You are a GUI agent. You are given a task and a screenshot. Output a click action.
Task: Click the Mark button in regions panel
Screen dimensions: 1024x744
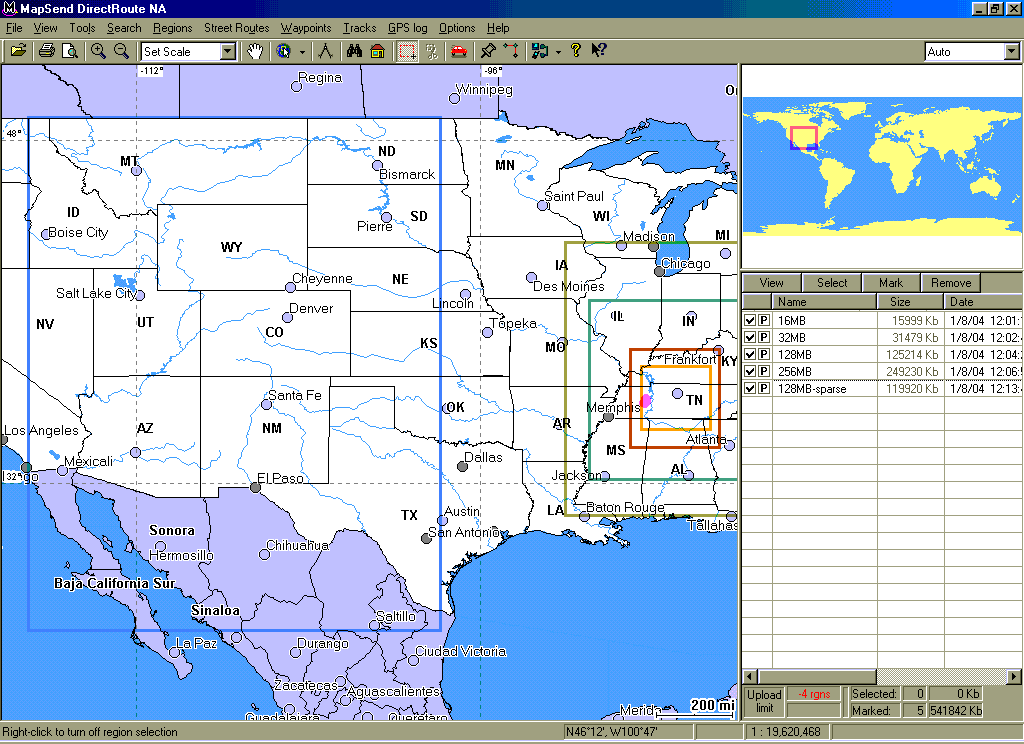tap(891, 283)
